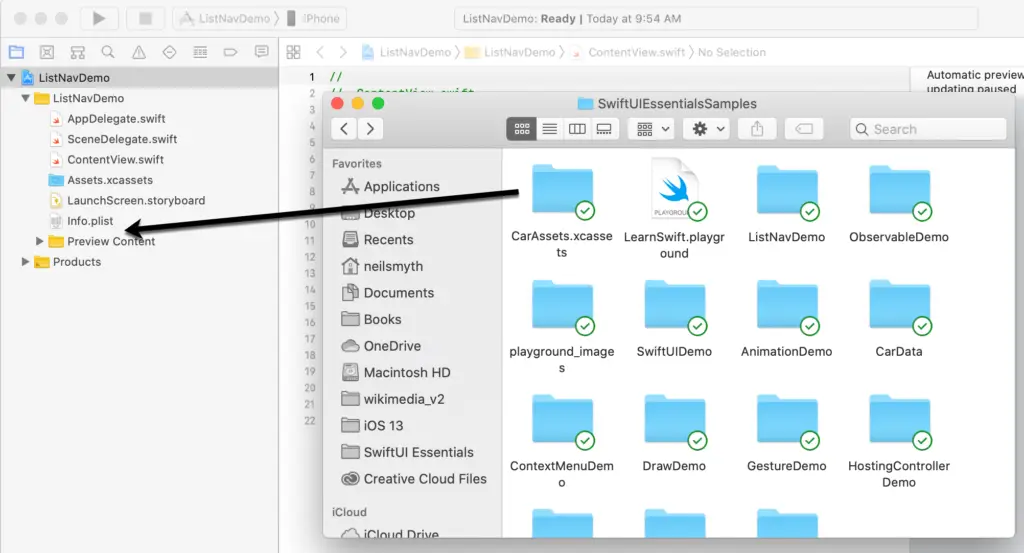Image resolution: width=1024 pixels, height=553 pixels.
Task: Go back in the Finder window
Action: pyautogui.click(x=344, y=129)
